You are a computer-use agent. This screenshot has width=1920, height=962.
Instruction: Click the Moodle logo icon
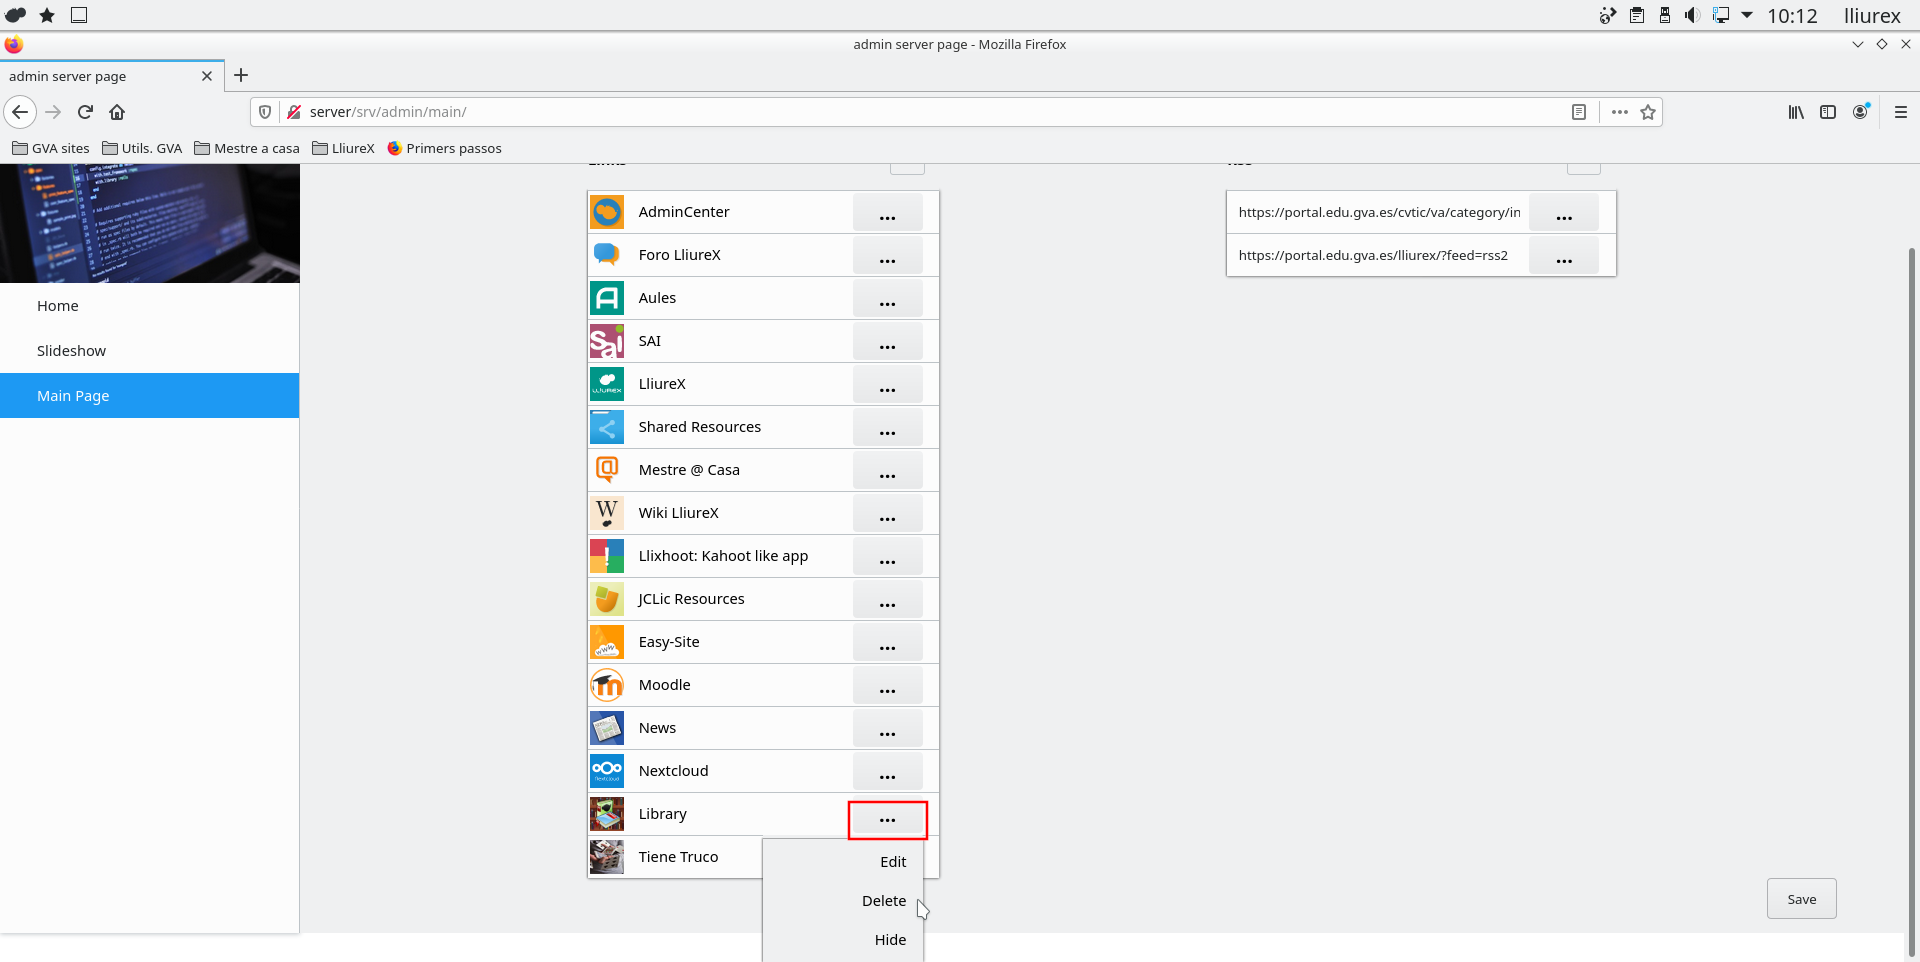click(x=606, y=685)
